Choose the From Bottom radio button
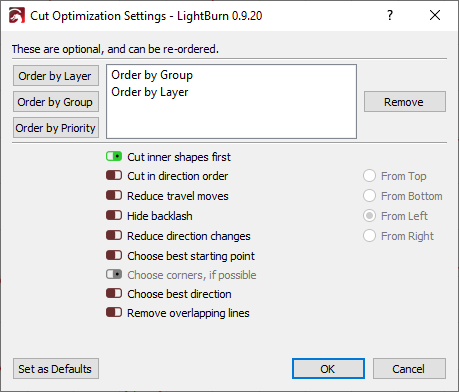Image resolution: width=459 pixels, height=392 pixels. tap(369, 196)
